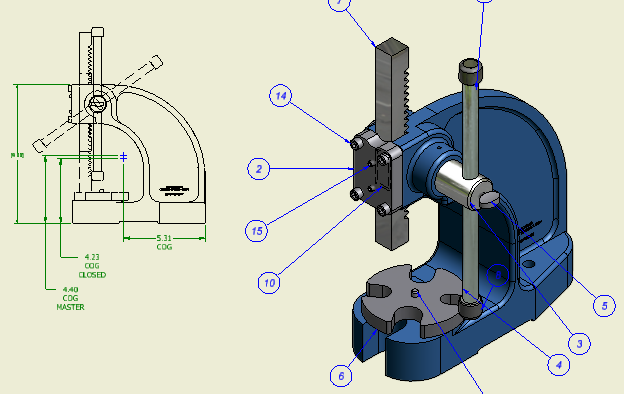
Task: Pick balloon number 10
Action: click(269, 283)
